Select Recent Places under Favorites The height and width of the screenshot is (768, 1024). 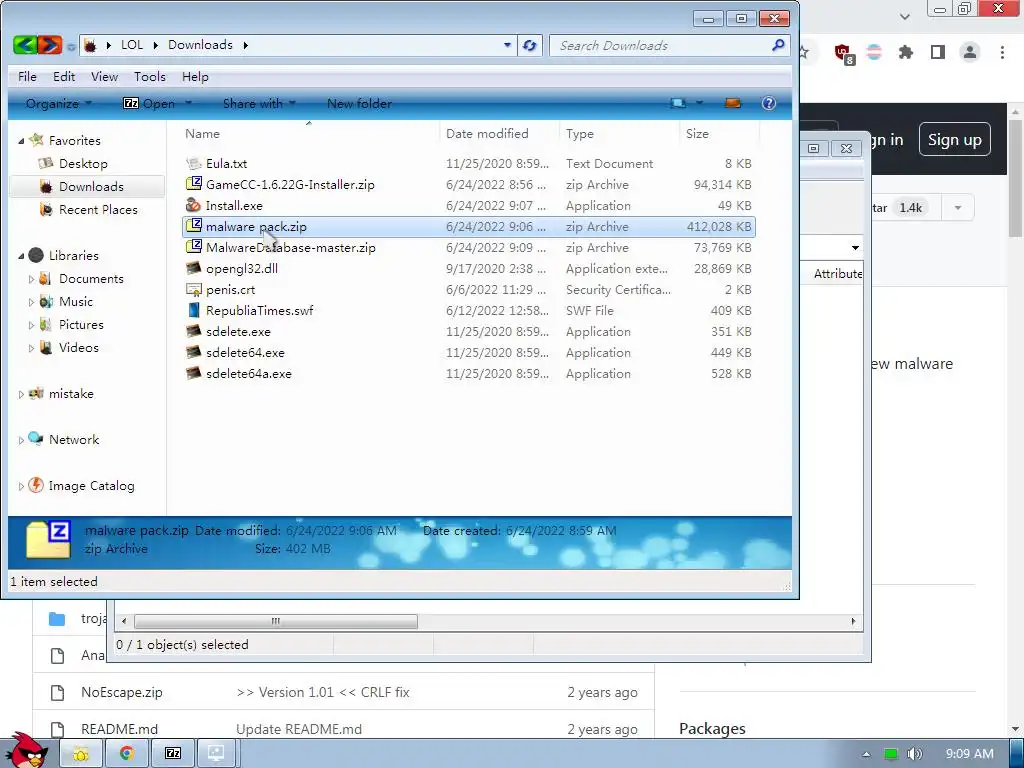pos(98,210)
